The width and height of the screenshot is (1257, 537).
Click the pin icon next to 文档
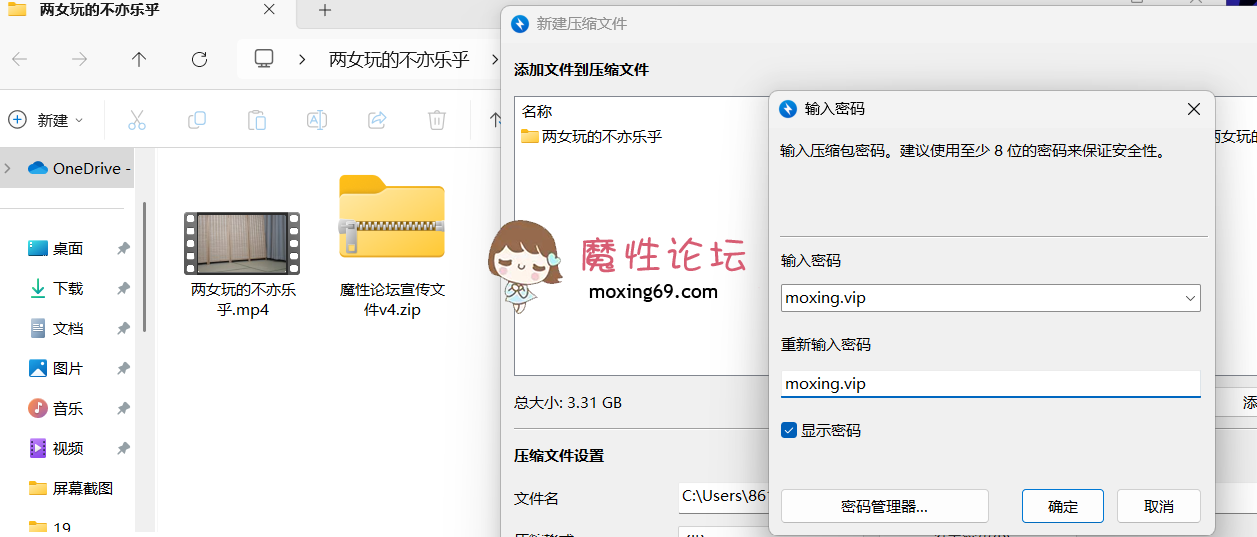click(123, 328)
